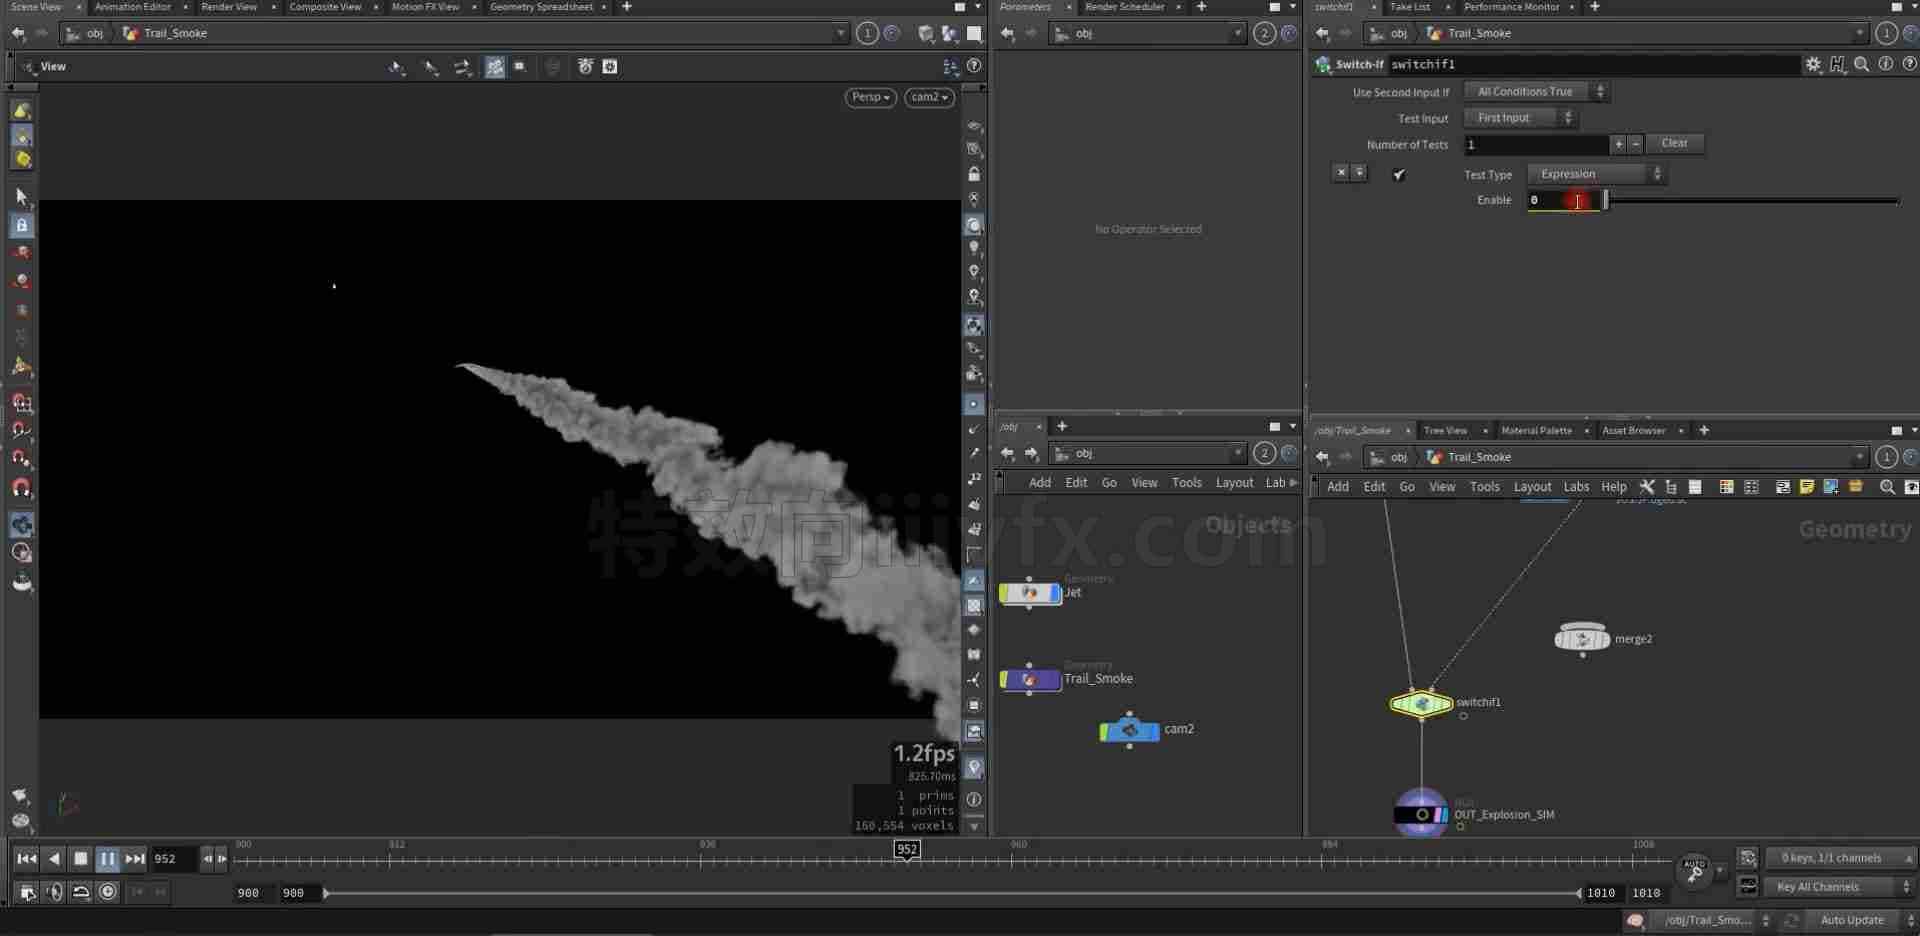Switch to the Render View tab
The height and width of the screenshot is (936, 1920).
pos(229,7)
